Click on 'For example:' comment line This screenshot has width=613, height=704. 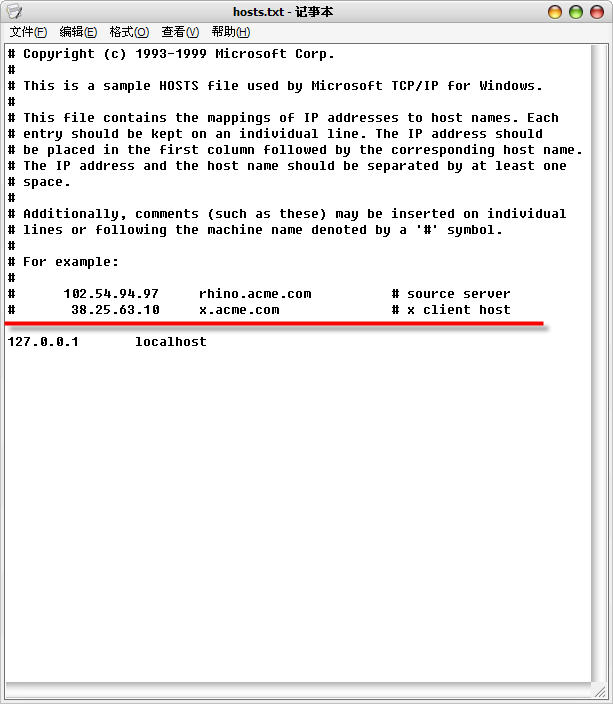tap(63, 262)
